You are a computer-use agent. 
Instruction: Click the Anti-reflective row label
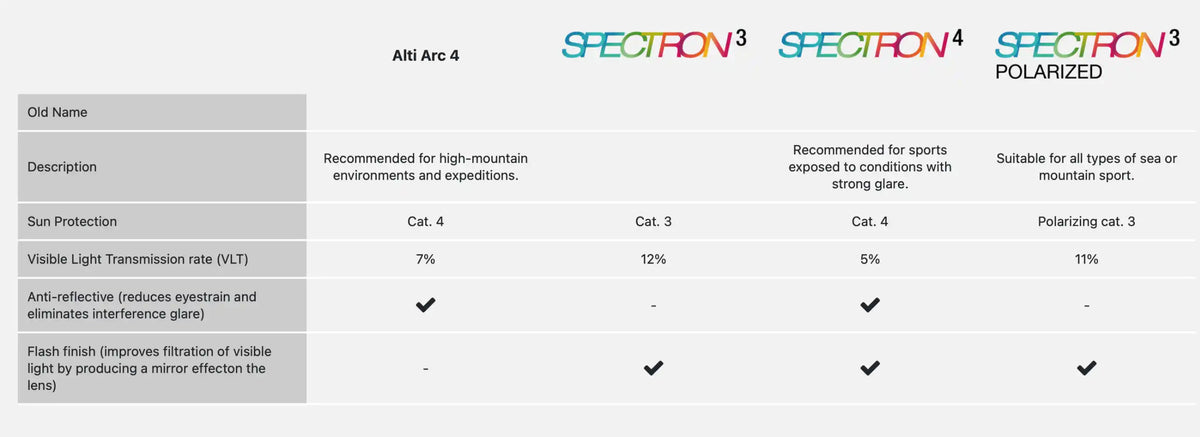pos(141,305)
